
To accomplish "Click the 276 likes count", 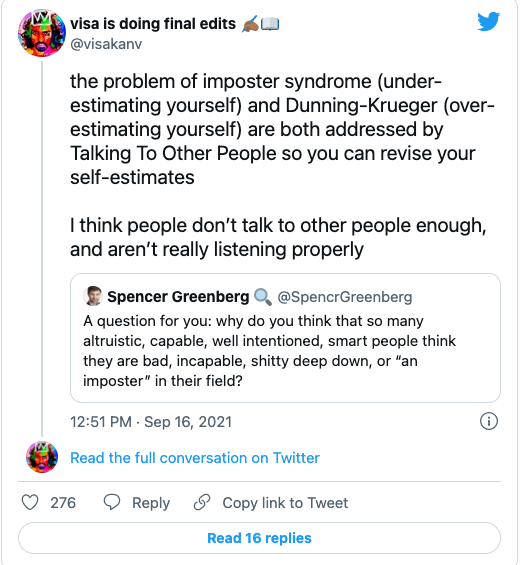I will point(63,503).
